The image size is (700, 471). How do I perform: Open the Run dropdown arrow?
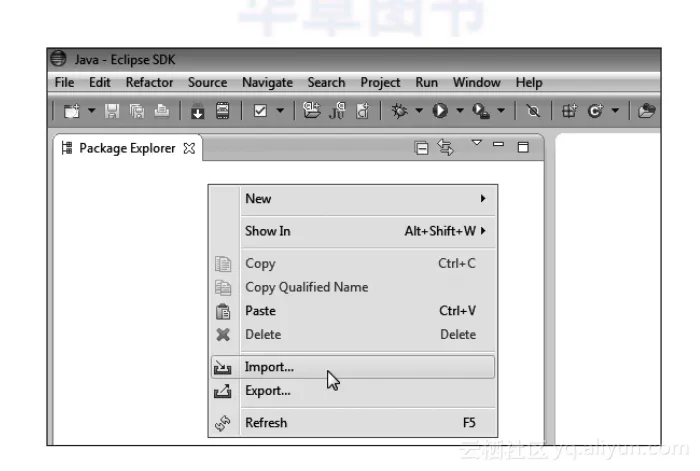[460, 110]
